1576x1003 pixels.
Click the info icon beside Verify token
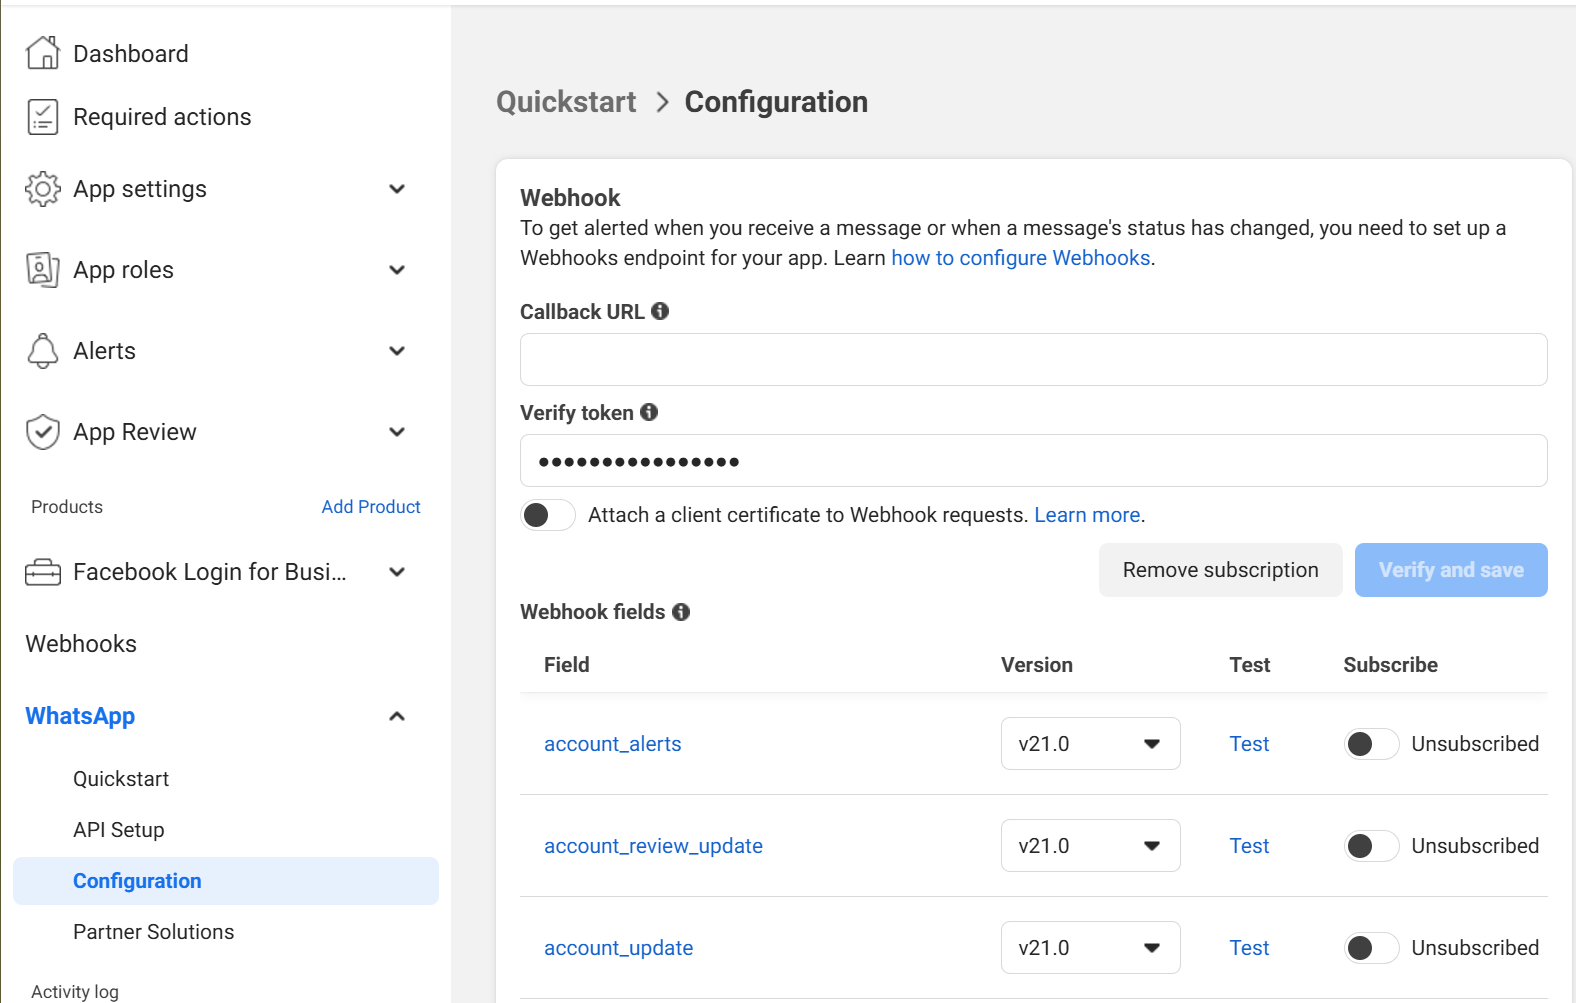coord(649,412)
